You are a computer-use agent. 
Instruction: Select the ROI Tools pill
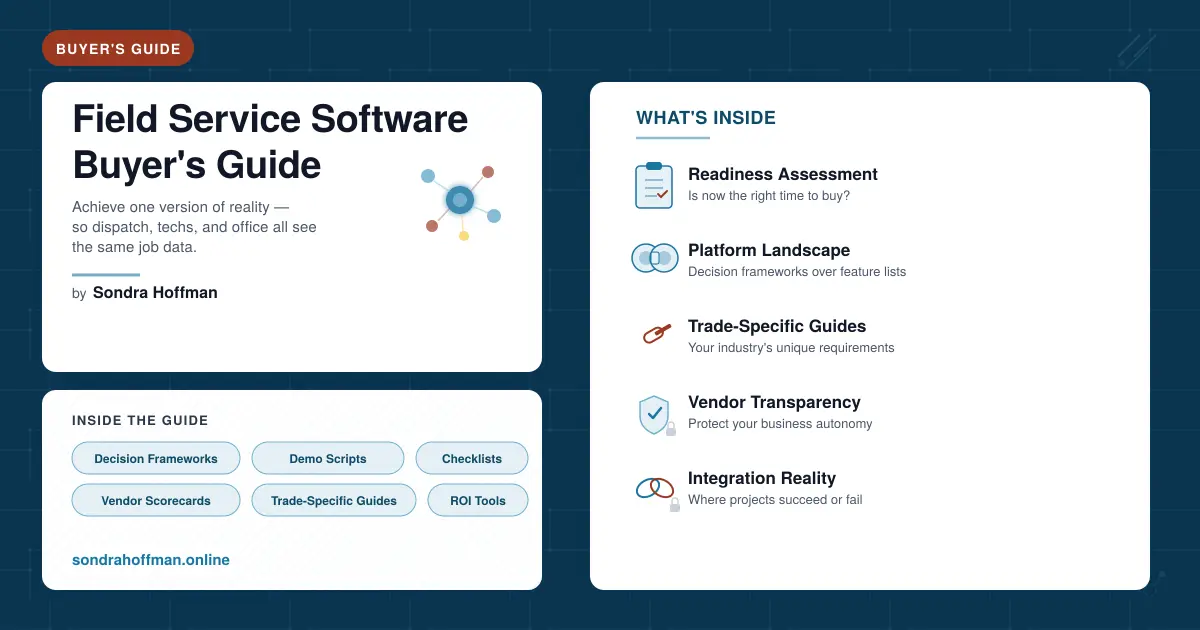point(478,500)
